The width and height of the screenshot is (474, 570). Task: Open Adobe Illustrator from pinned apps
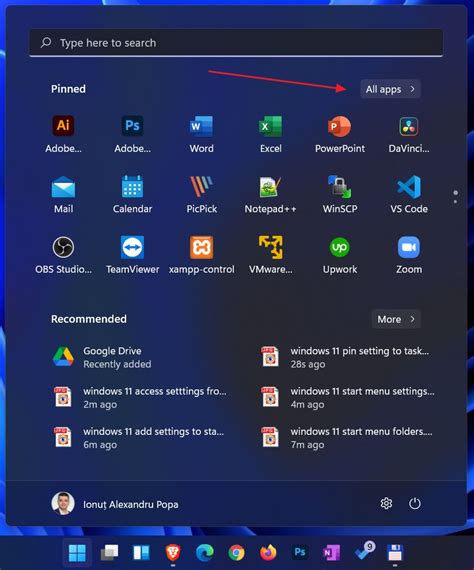click(63, 134)
